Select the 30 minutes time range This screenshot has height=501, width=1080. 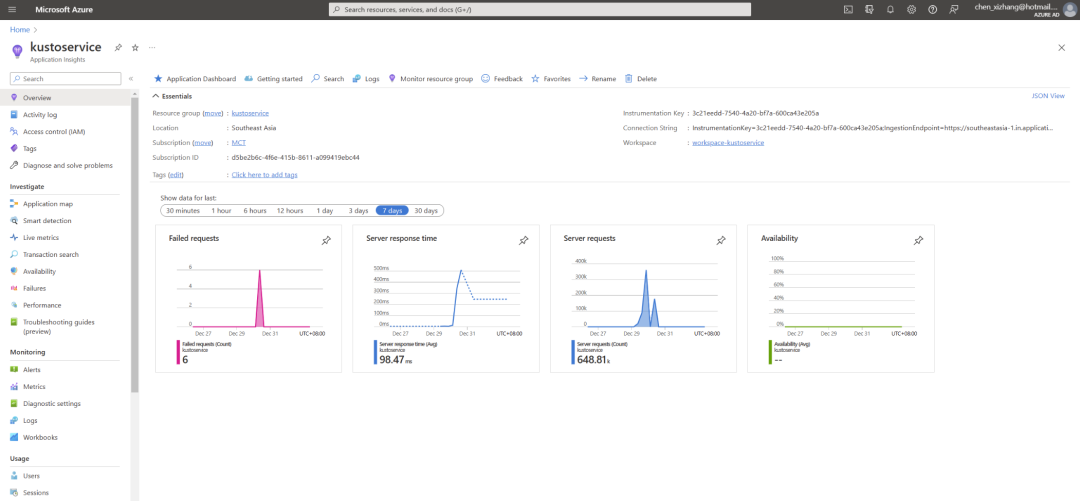(183, 210)
